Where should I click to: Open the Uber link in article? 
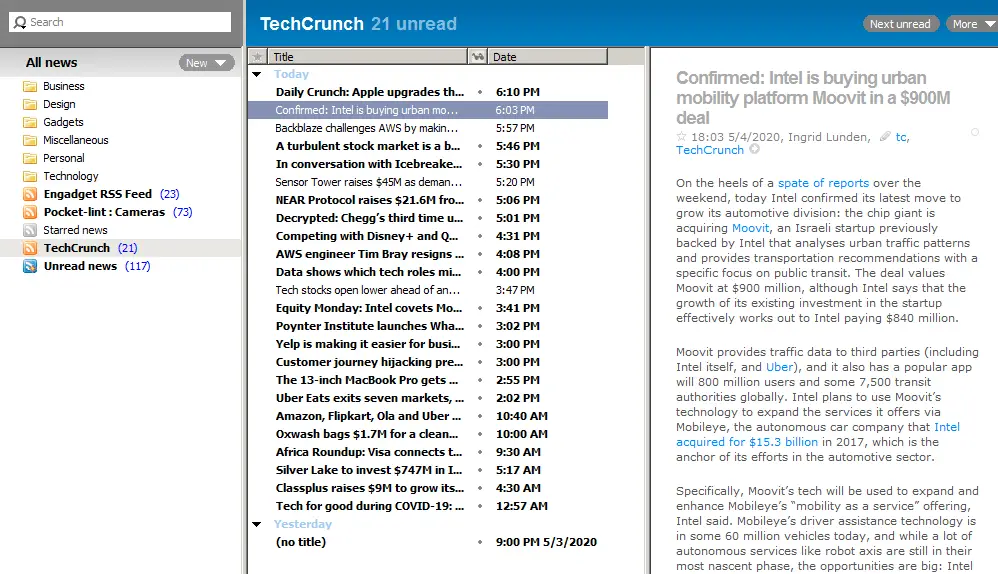(x=779, y=367)
